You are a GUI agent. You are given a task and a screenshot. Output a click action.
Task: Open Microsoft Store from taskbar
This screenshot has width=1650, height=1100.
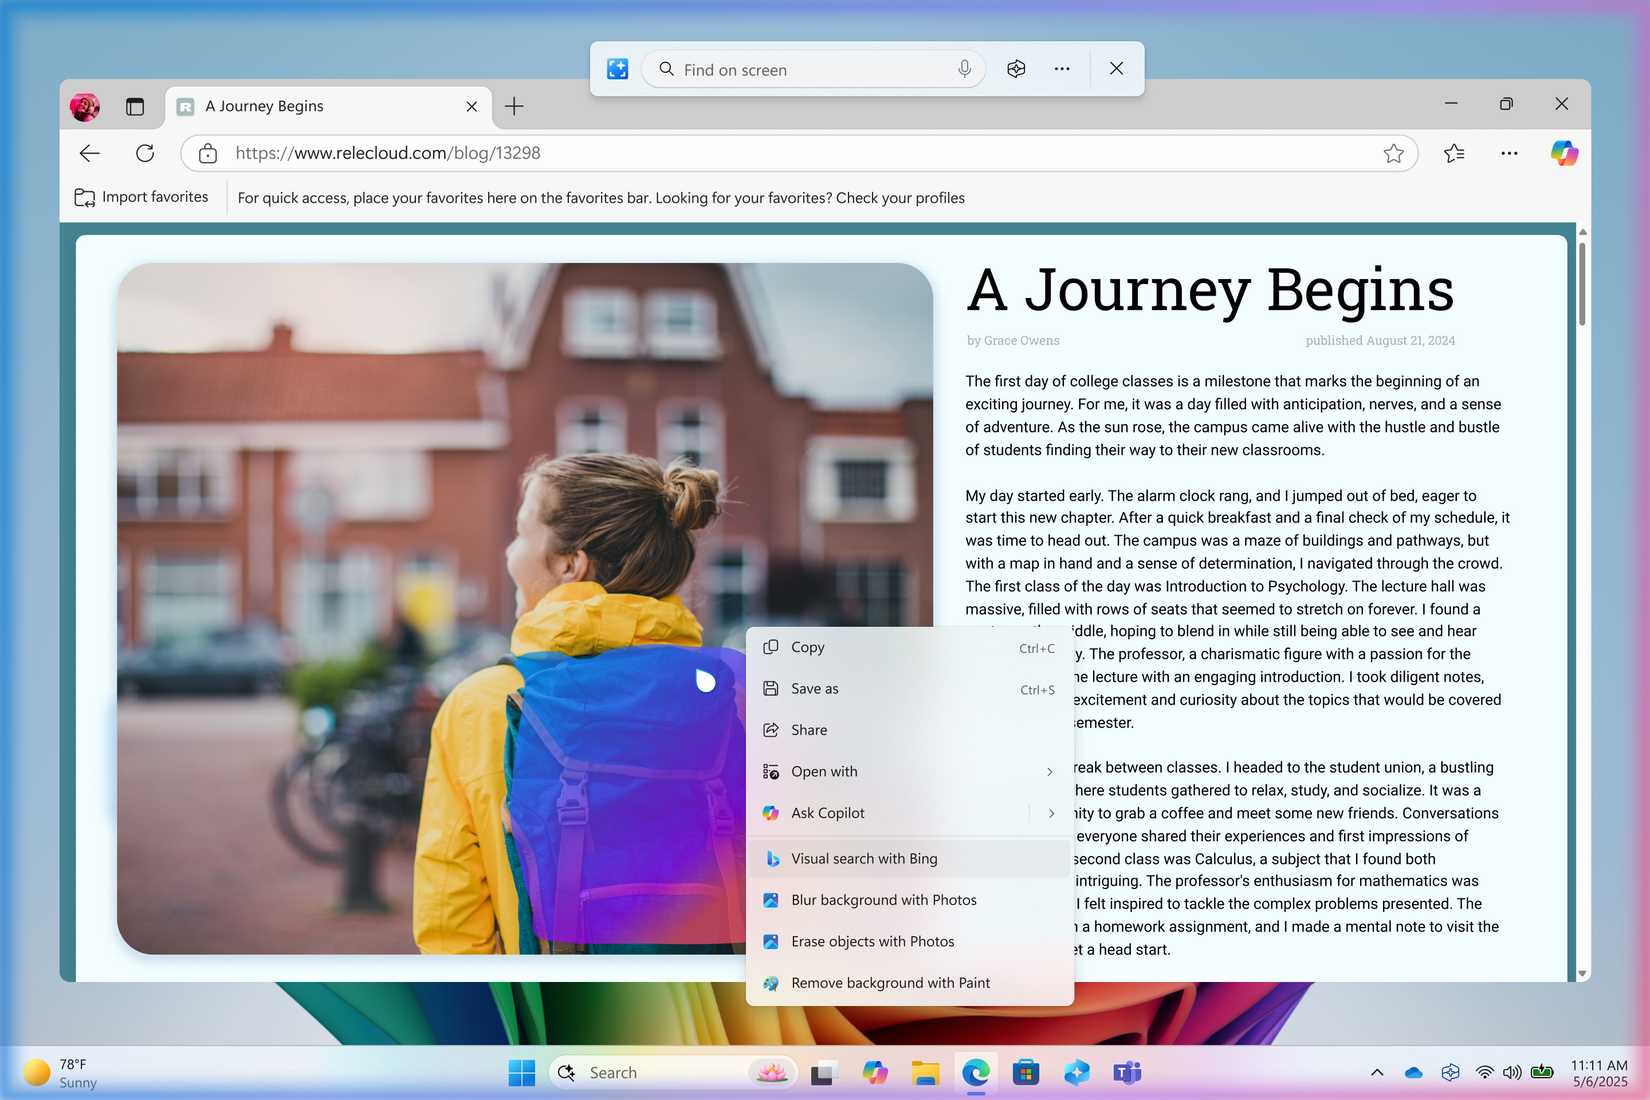tap(1025, 1073)
